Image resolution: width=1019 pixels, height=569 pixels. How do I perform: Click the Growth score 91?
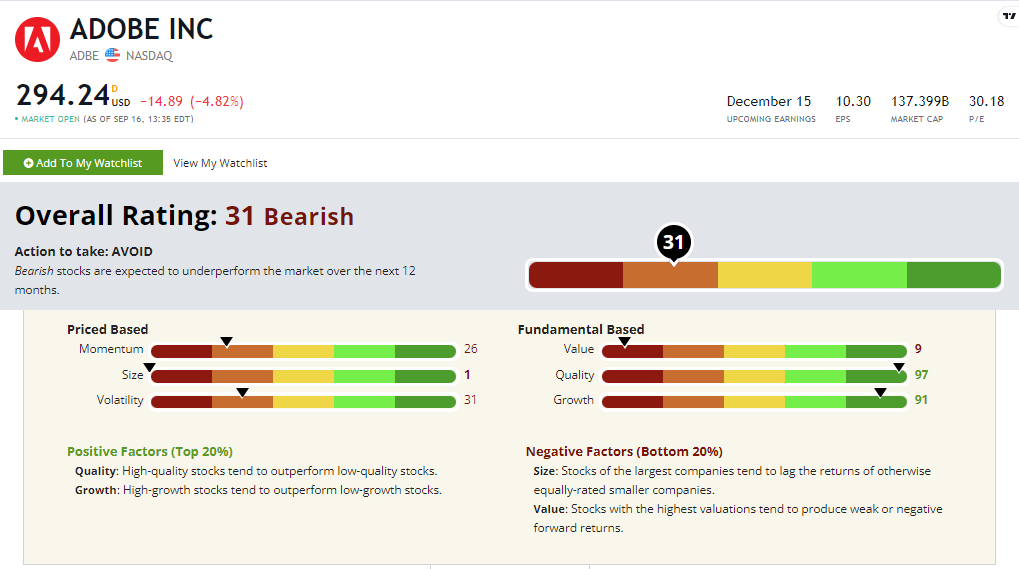pyautogui.click(x=922, y=400)
